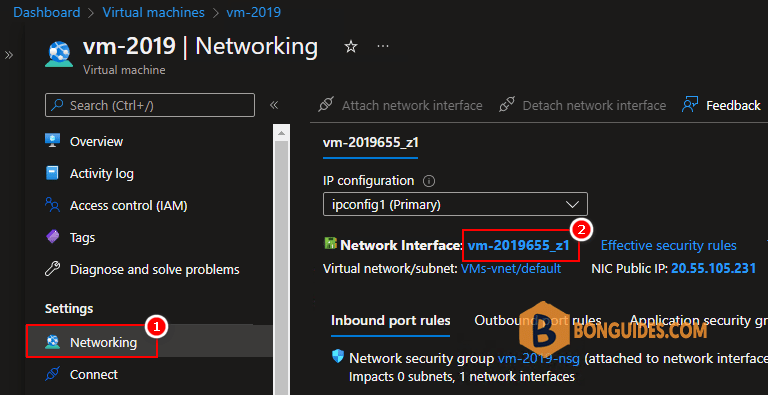This screenshot has width=768, height=395.
Task: Click the vm-2019 virtual machine header icon
Action: tap(58, 54)
